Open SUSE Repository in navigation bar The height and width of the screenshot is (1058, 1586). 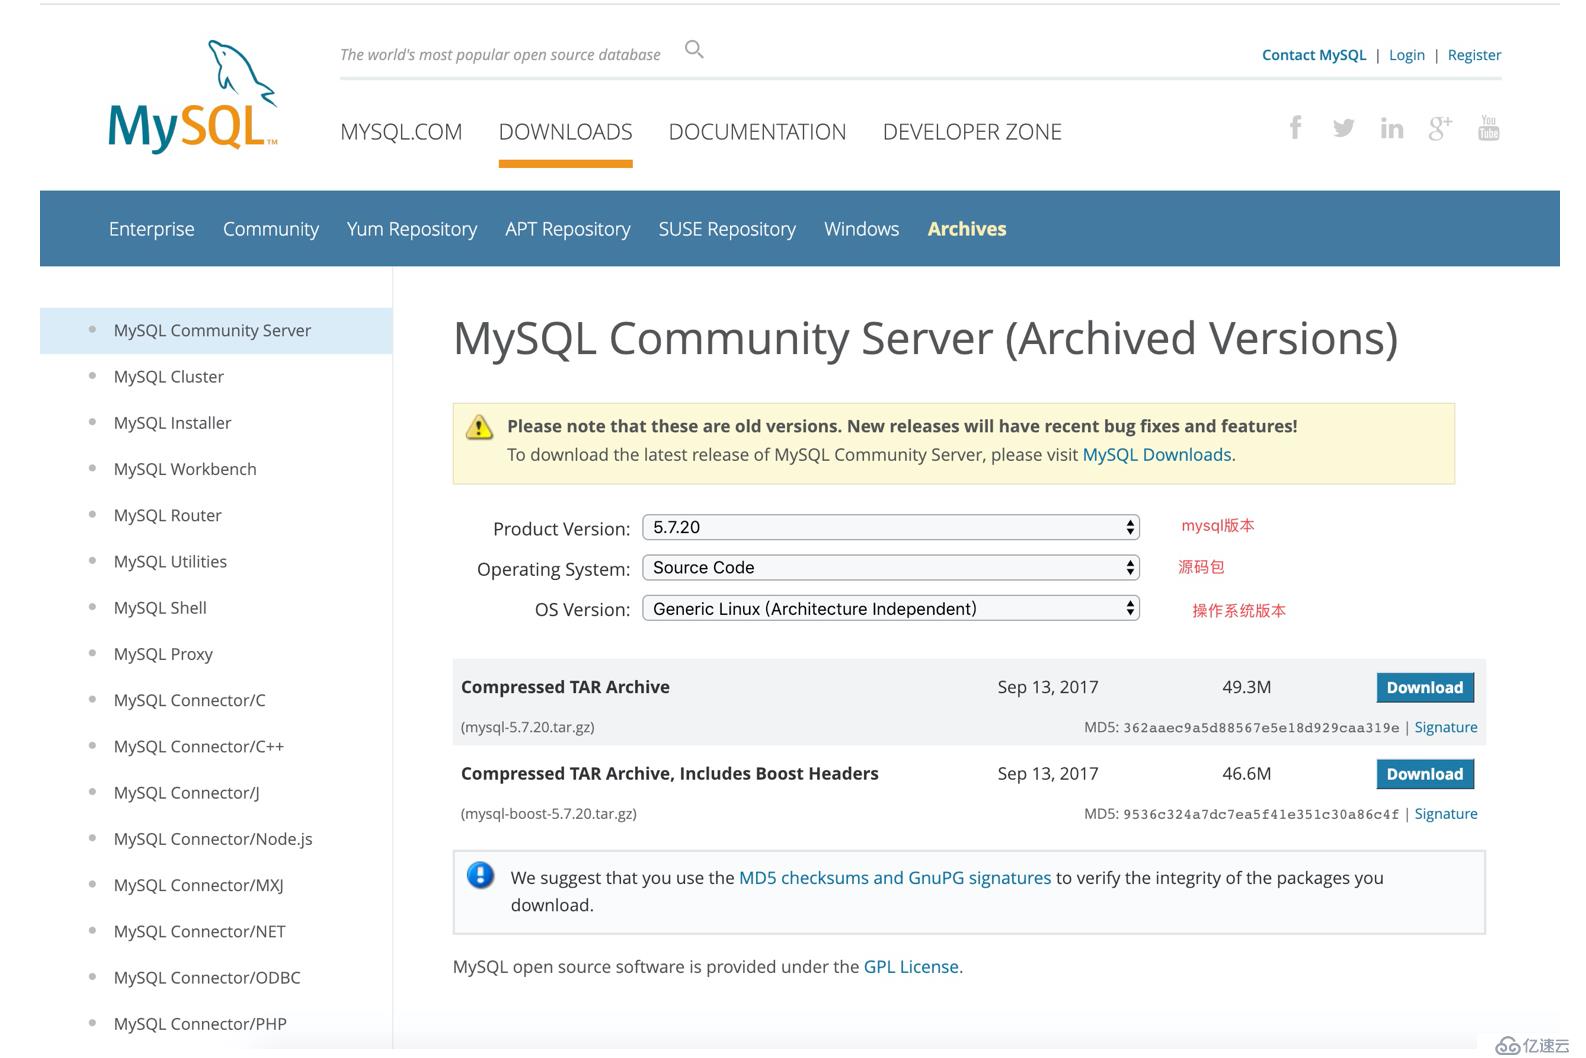tap(727, 229)
